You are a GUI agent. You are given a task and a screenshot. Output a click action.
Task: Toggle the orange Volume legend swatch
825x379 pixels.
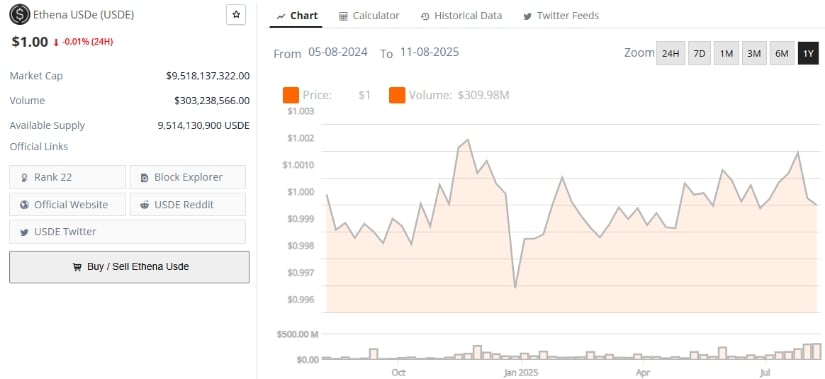[397, 96]
